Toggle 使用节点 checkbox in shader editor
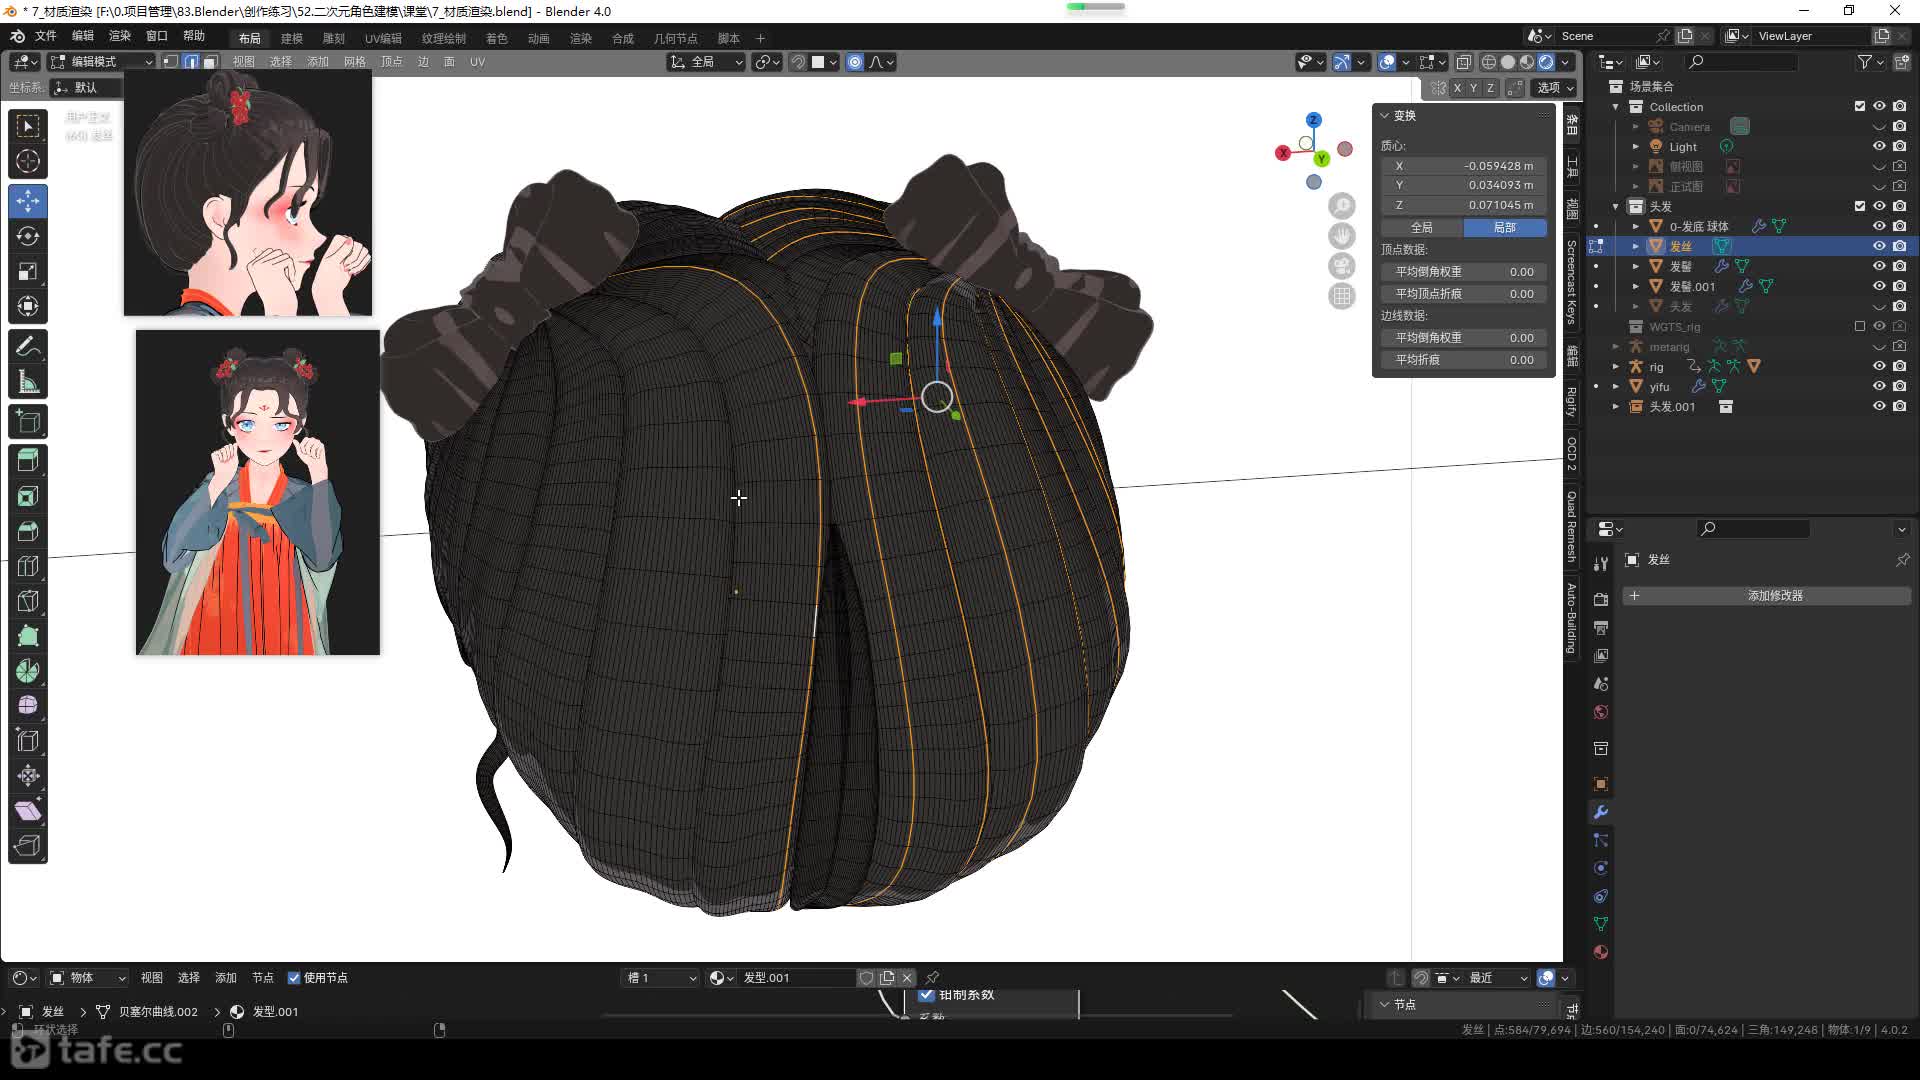Viewport: 1920px width, 1080px height. coord(294,978)
